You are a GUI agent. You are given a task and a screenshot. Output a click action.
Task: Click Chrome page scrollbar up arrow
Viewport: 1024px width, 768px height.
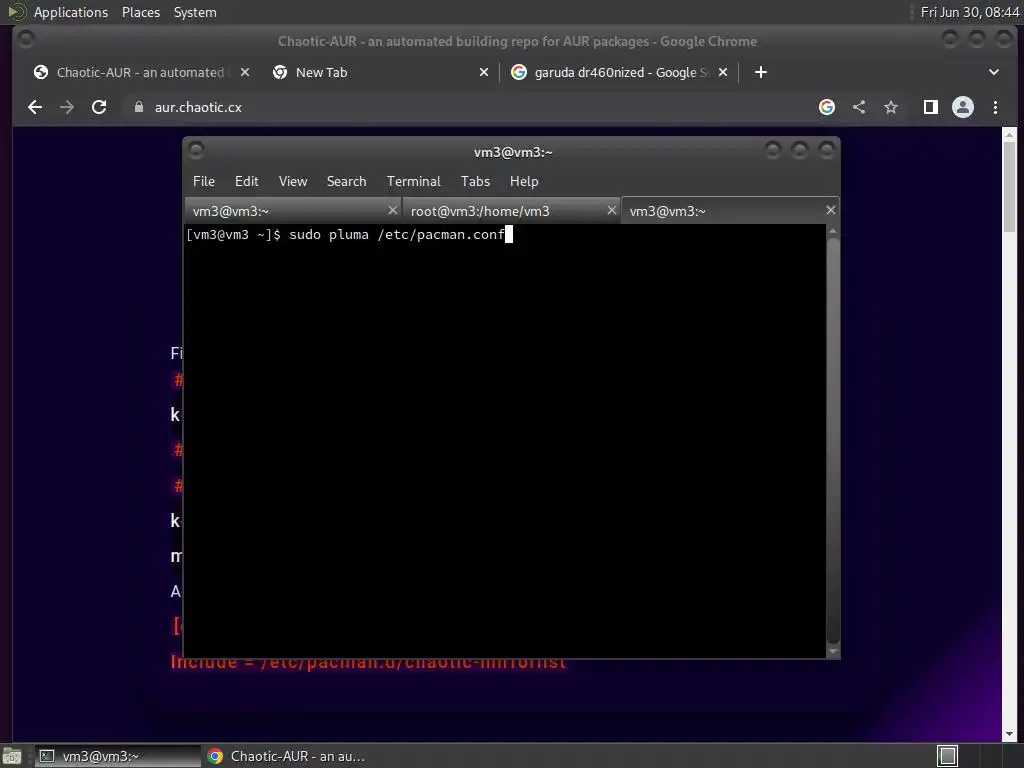pos(1010,135)
